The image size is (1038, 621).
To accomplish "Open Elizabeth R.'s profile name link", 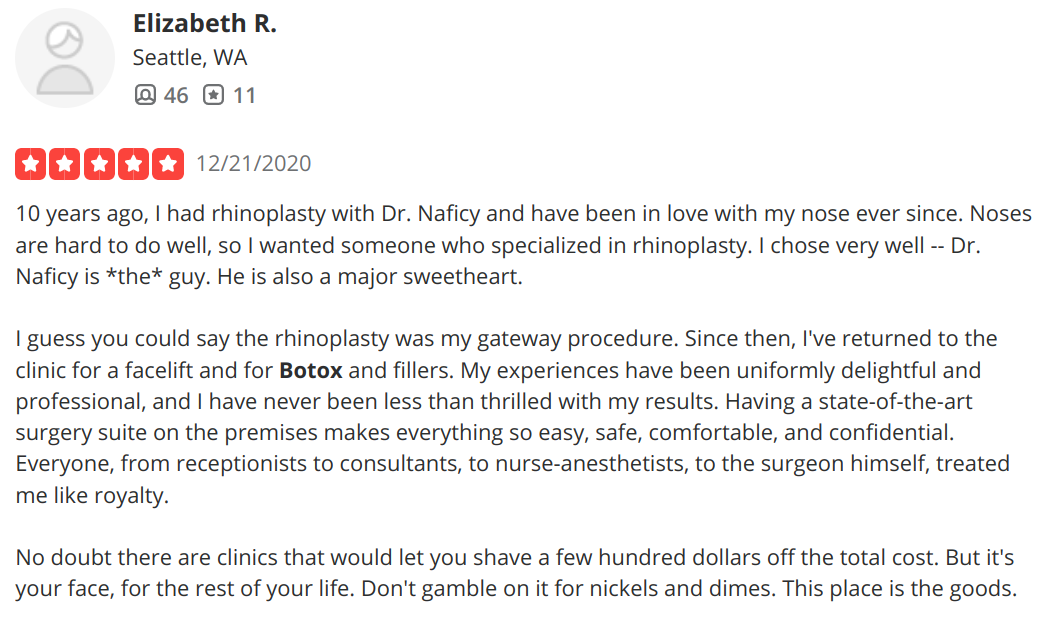I will [x=205, y=23].
